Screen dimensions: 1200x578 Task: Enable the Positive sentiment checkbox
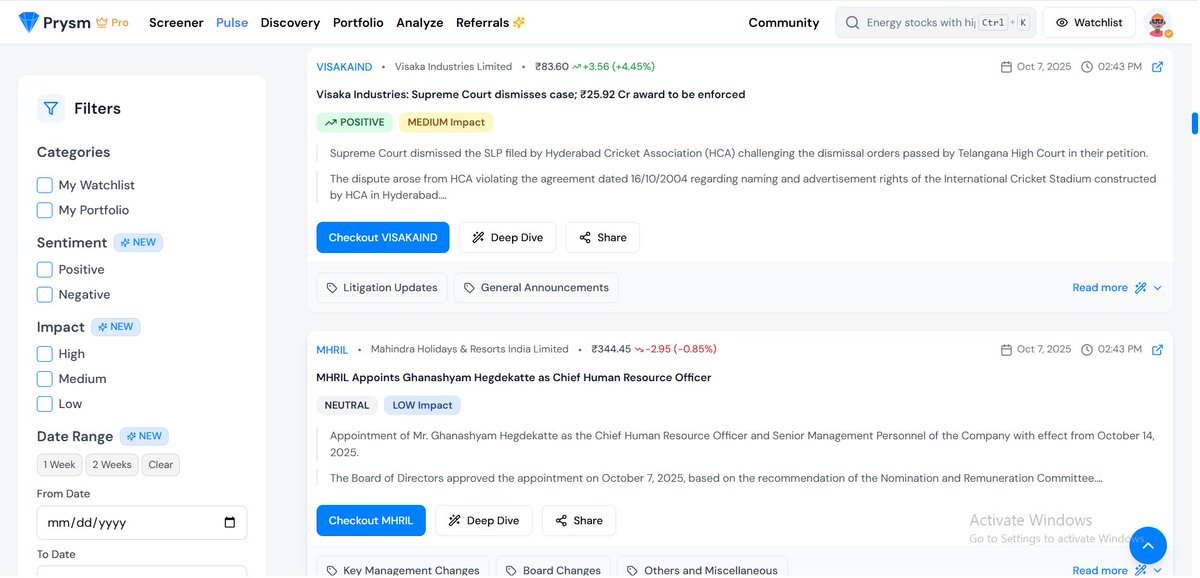tap(45, 269)
